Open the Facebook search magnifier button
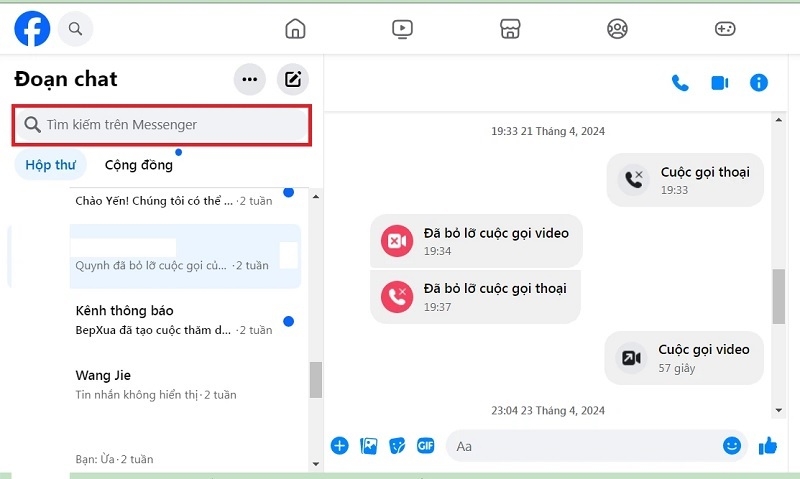 [75, 29]
